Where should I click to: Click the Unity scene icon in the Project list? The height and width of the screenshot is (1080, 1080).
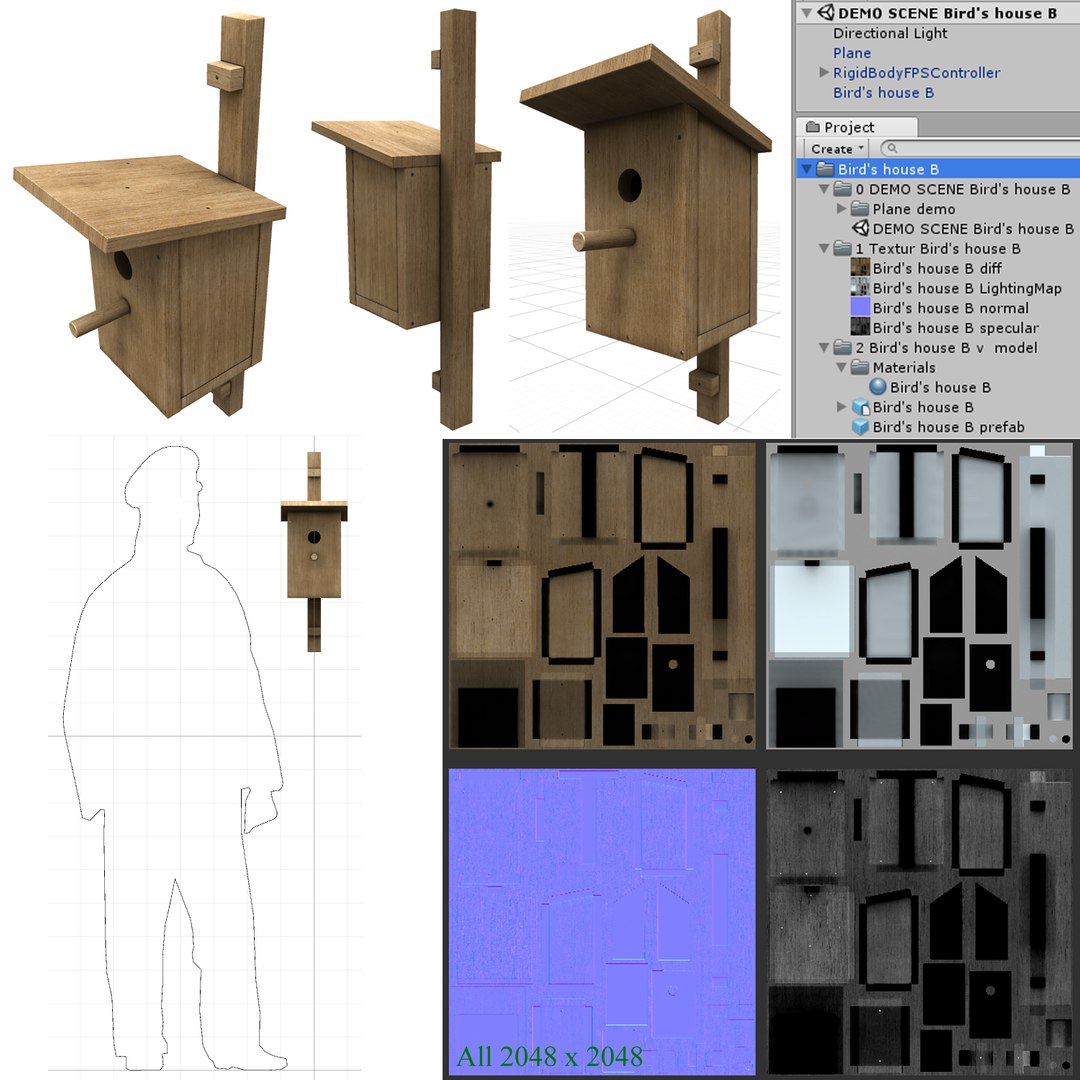860,228
